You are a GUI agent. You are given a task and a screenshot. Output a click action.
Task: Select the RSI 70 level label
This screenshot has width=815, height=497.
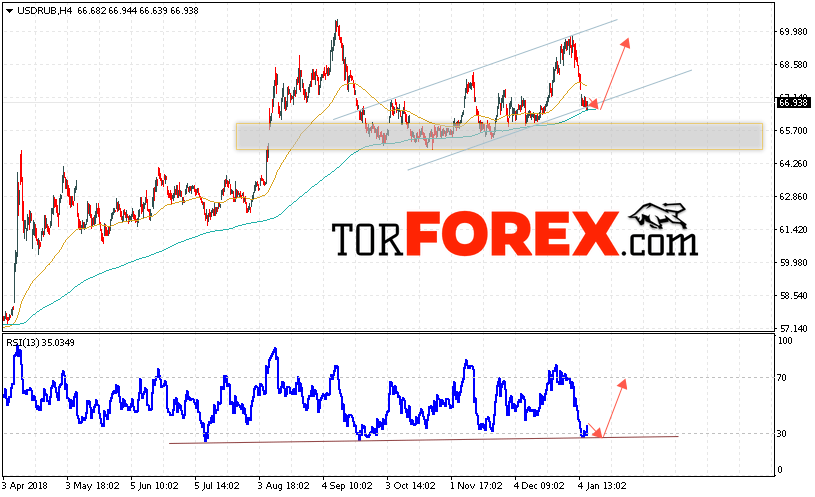point(782,378)
